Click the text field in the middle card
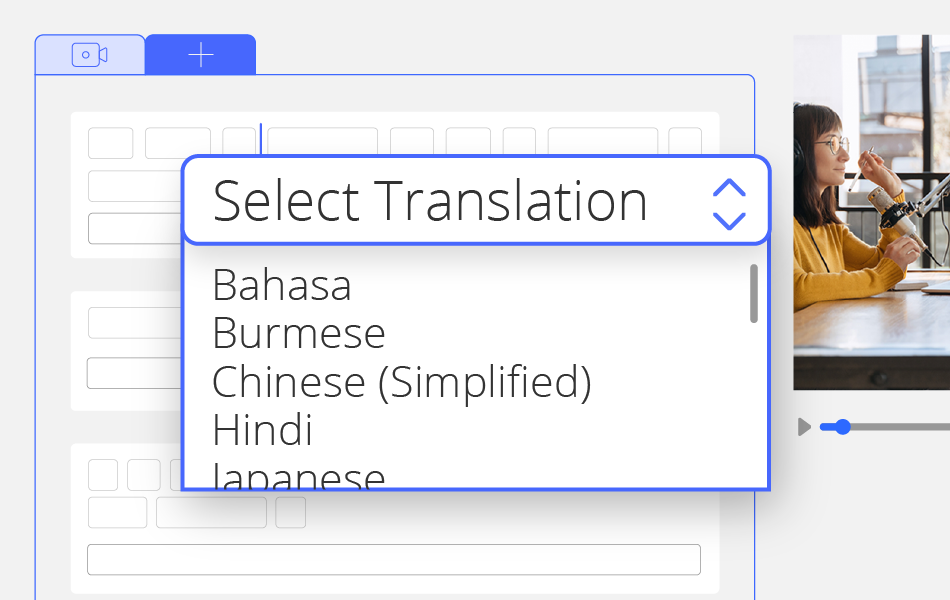This screenshot has width=950, height=600. pos(134,373)
